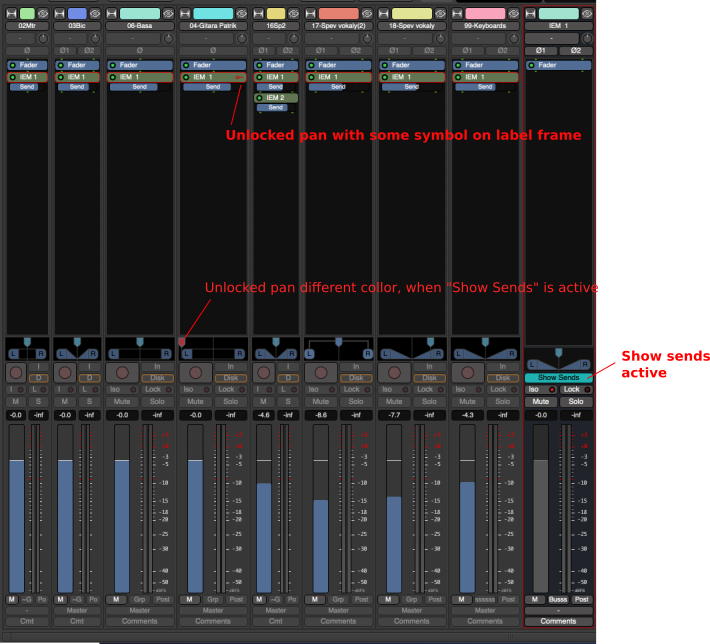Click width button on 06-Basa strip
This screenshot has width=710, height=644.
point(114,14)
